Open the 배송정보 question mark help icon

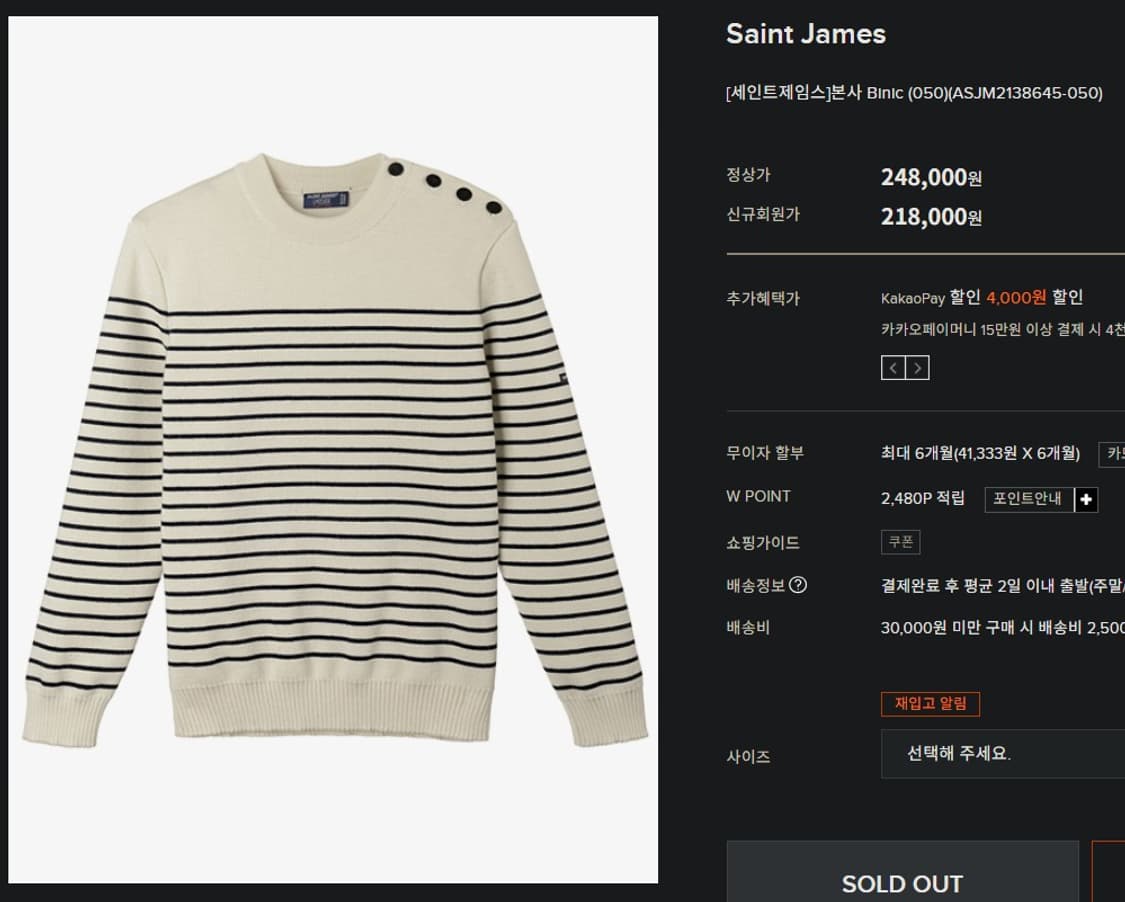pyautogui.click(x=798, y=585)
